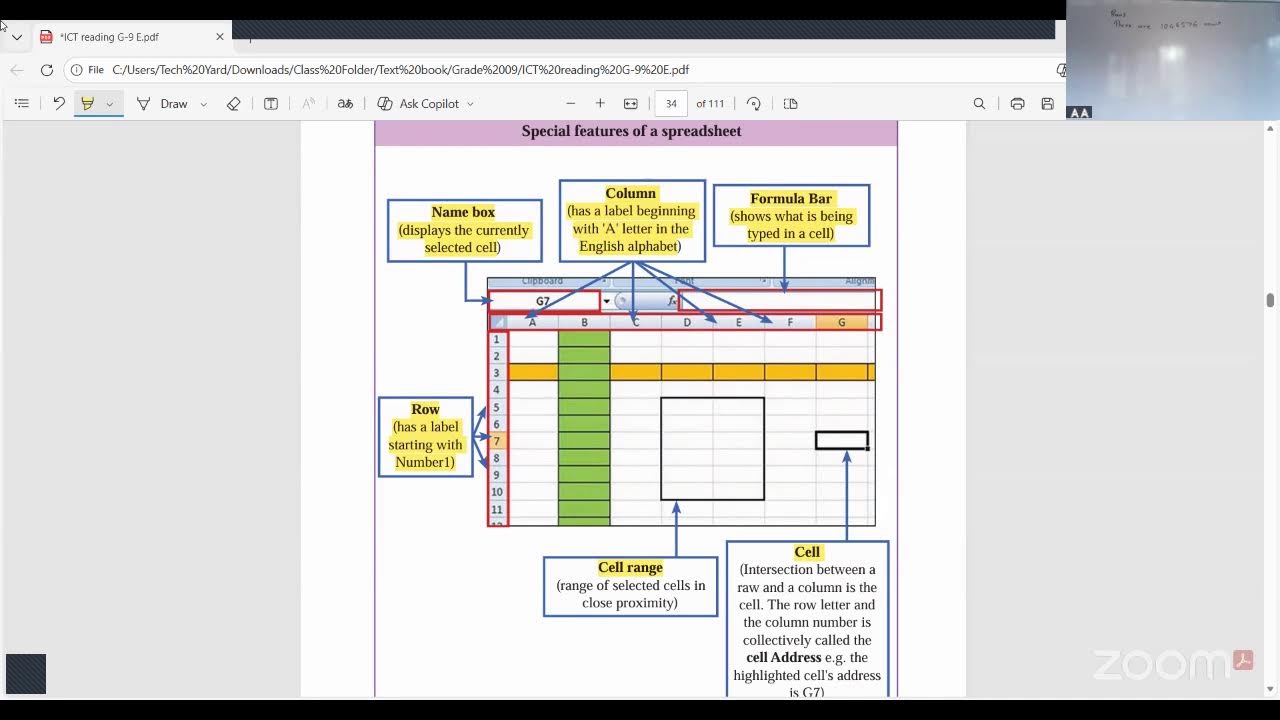Click the page number field showing 34

[671, 103]
